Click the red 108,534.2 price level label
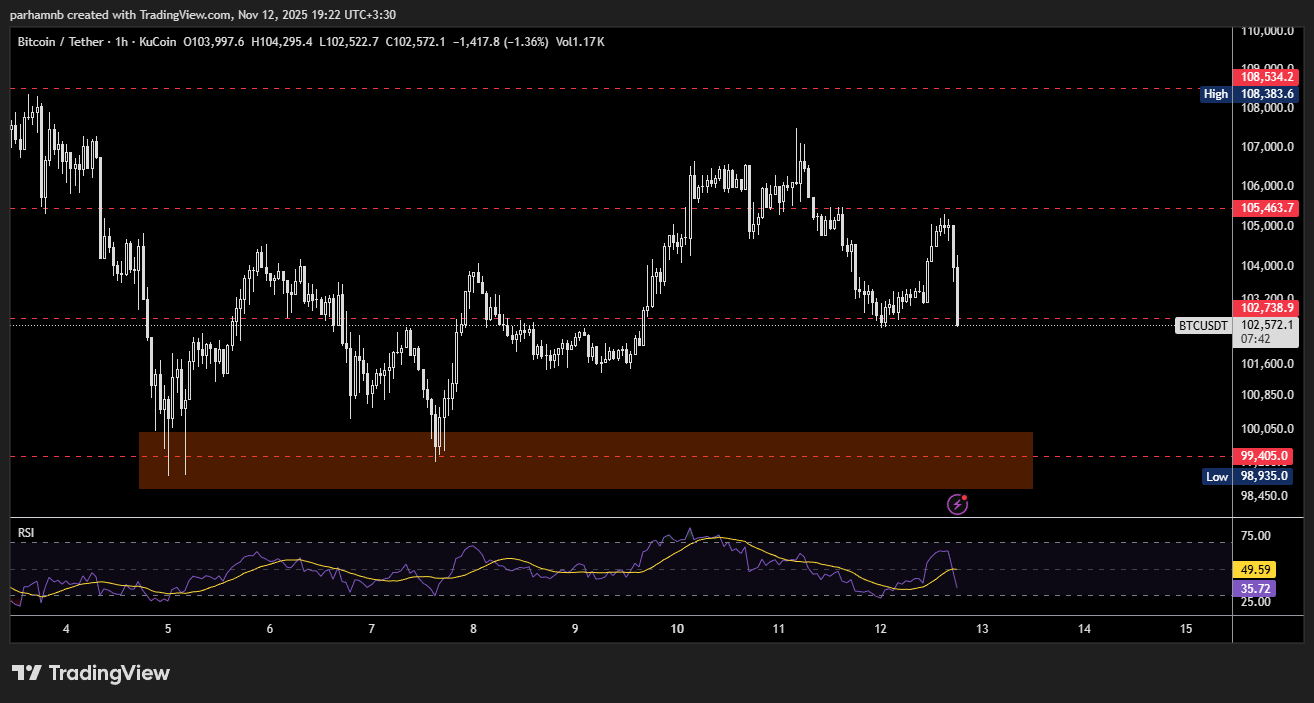This screenshot has width=1314, height=703. coord(1267,77)
